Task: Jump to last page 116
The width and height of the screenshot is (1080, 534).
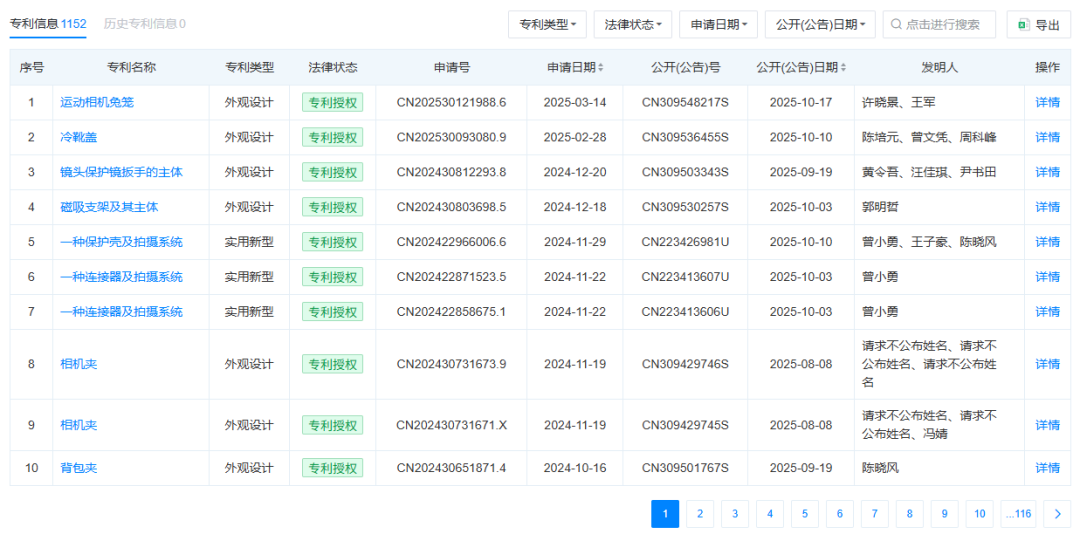Action: tap(1017, 514)
